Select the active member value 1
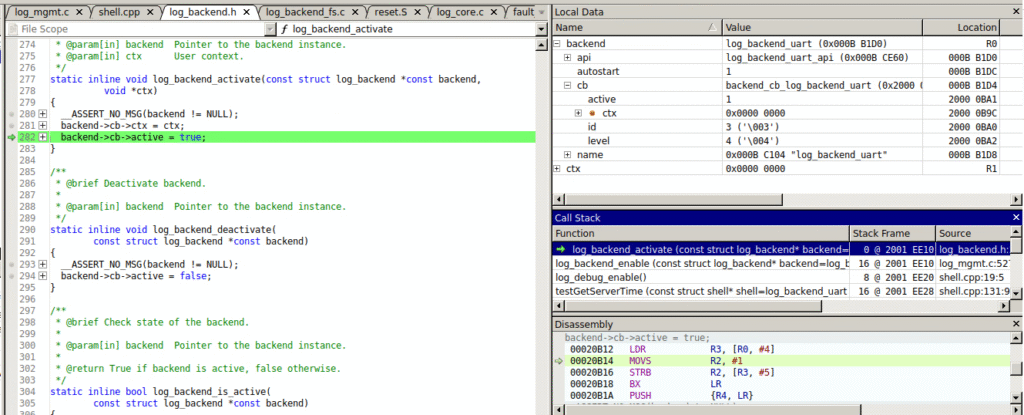Image resolution: width=1024 pixels, height=415 pixels. point(728,99)
